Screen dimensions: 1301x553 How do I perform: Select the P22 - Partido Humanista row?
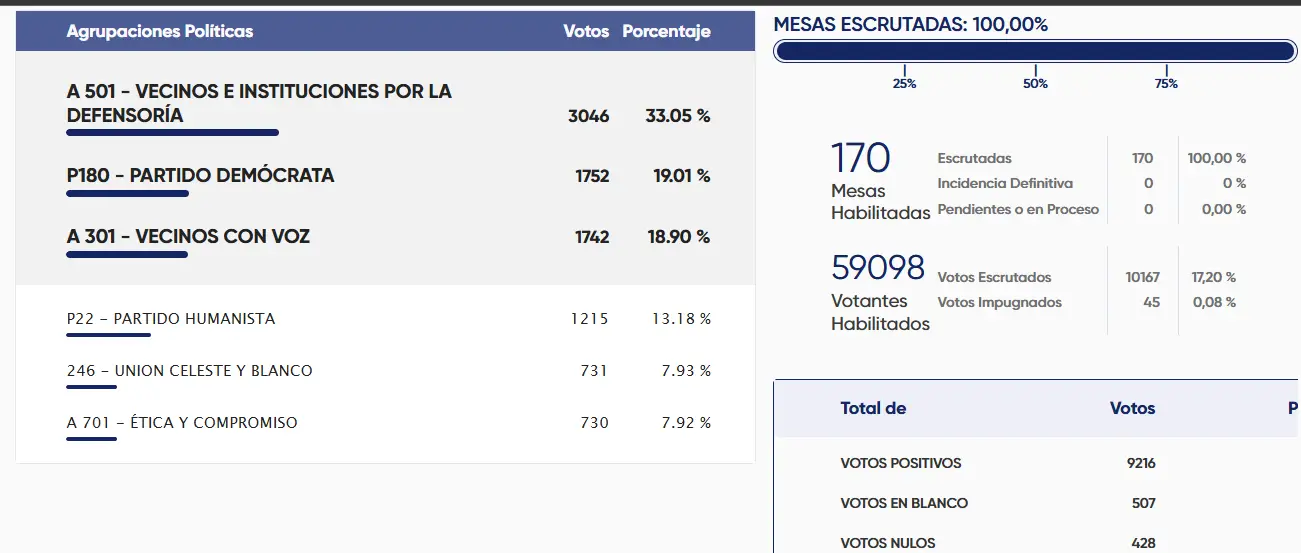click(171, 319)
